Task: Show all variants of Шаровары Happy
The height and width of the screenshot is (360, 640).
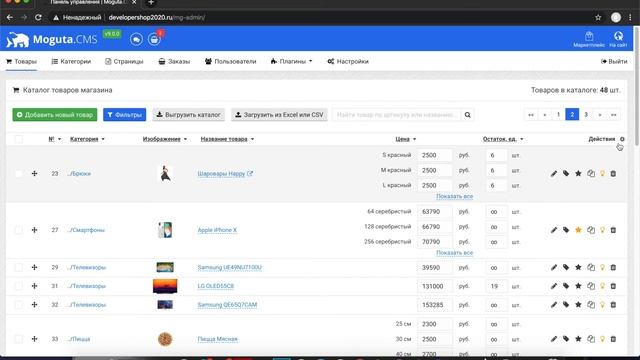Action: 454,196
